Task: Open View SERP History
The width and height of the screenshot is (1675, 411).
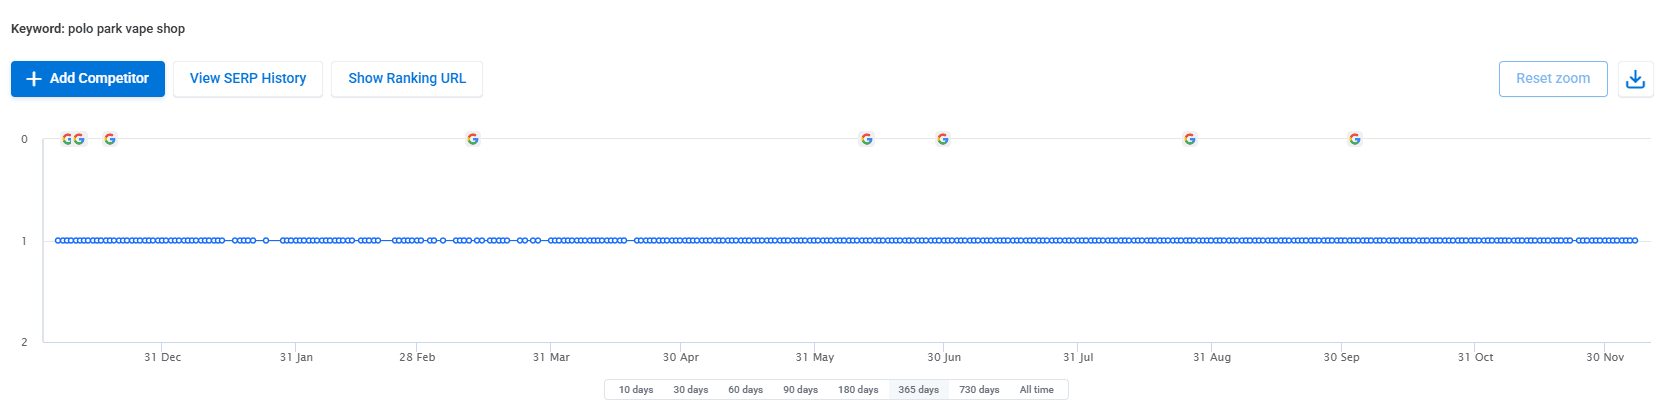Action: [x=248, y=79]
